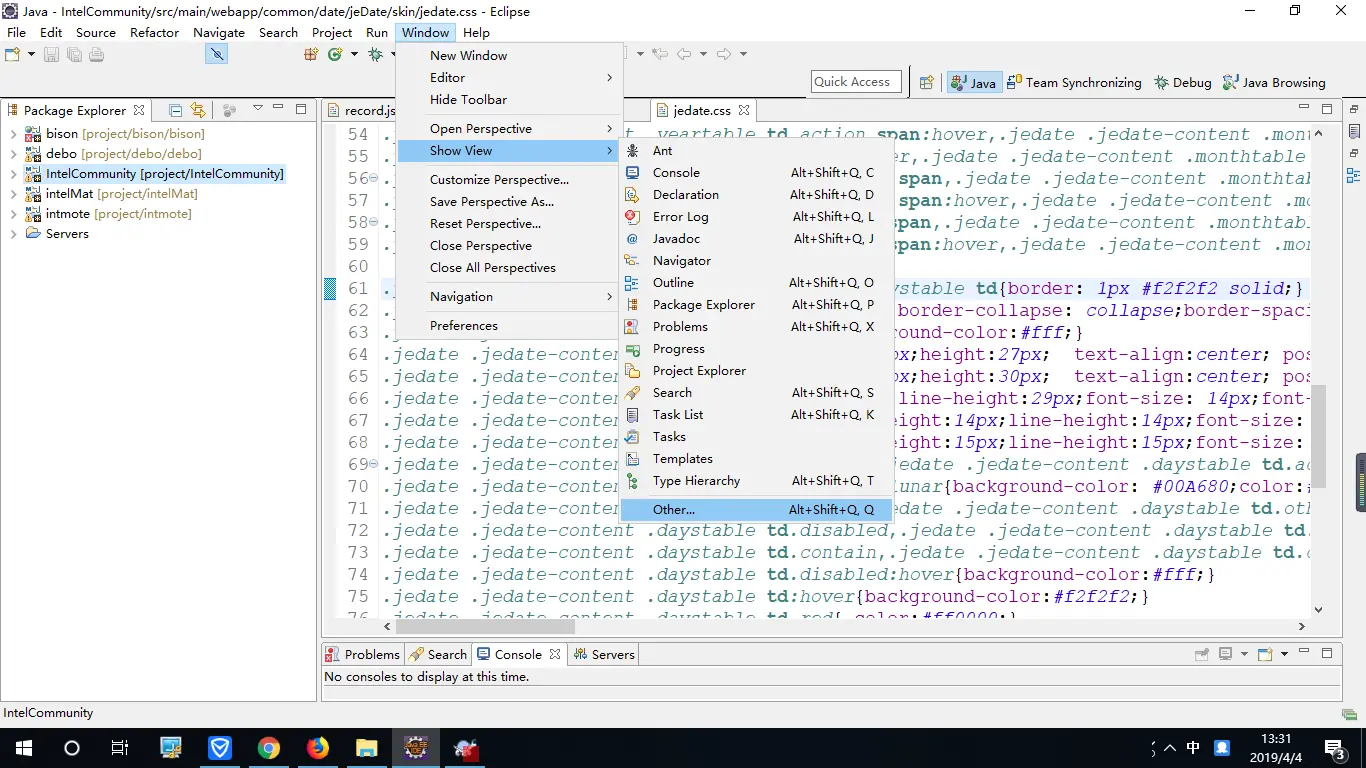Image resolution: width=1366 pixels, height=768 pixels.
Task: Focus the Quick Access field
Action: pos(856,82)
